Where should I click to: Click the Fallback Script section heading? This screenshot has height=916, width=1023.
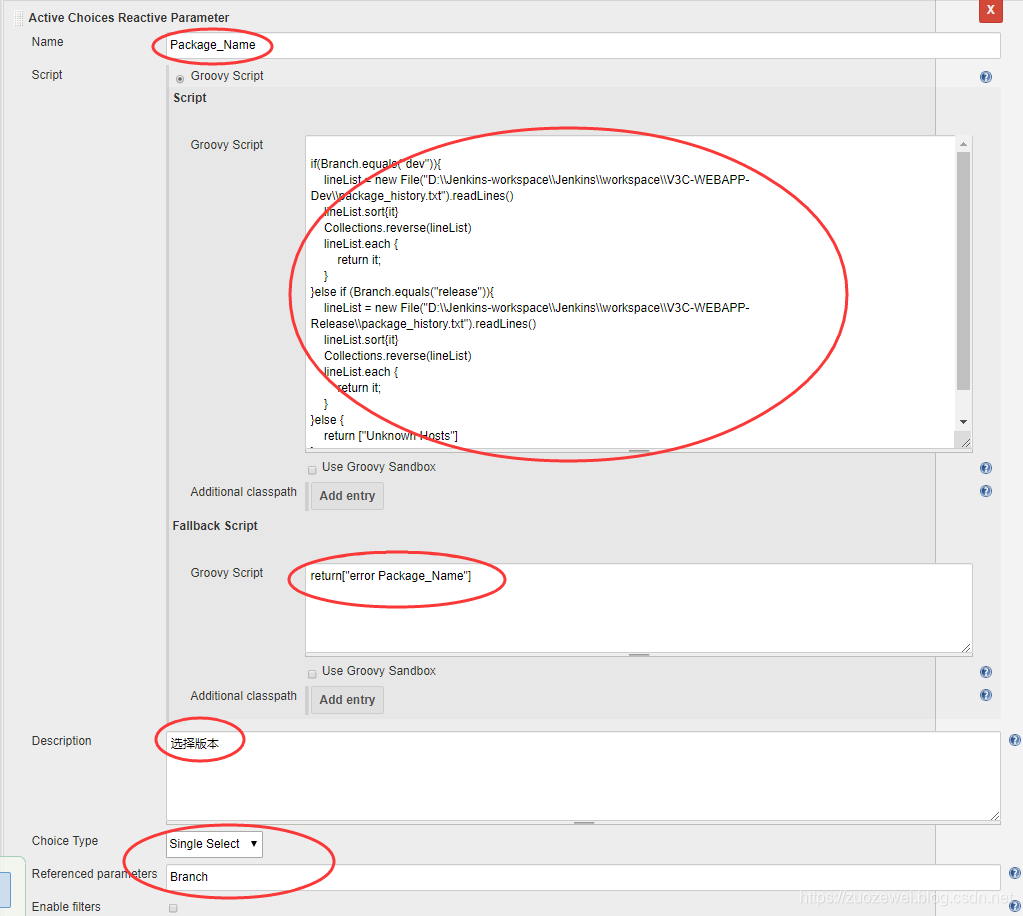[215, 526]
